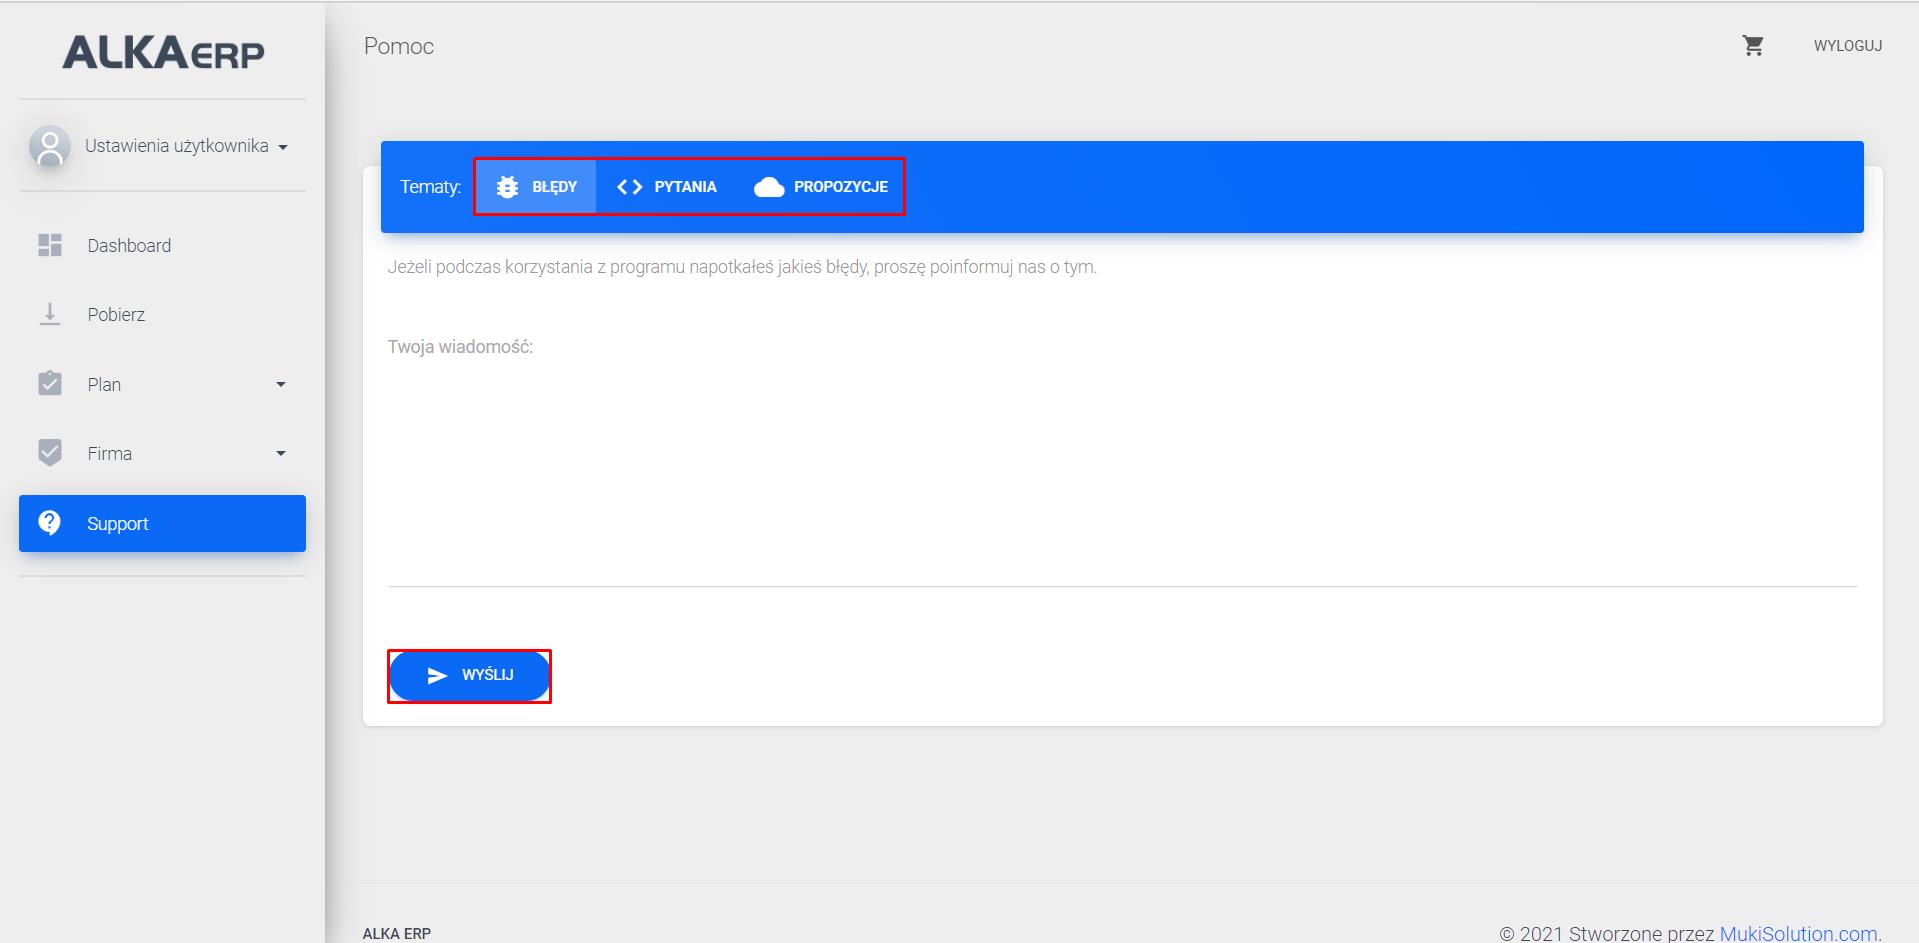Open Pobierz from the sidebar

point(162,314)
